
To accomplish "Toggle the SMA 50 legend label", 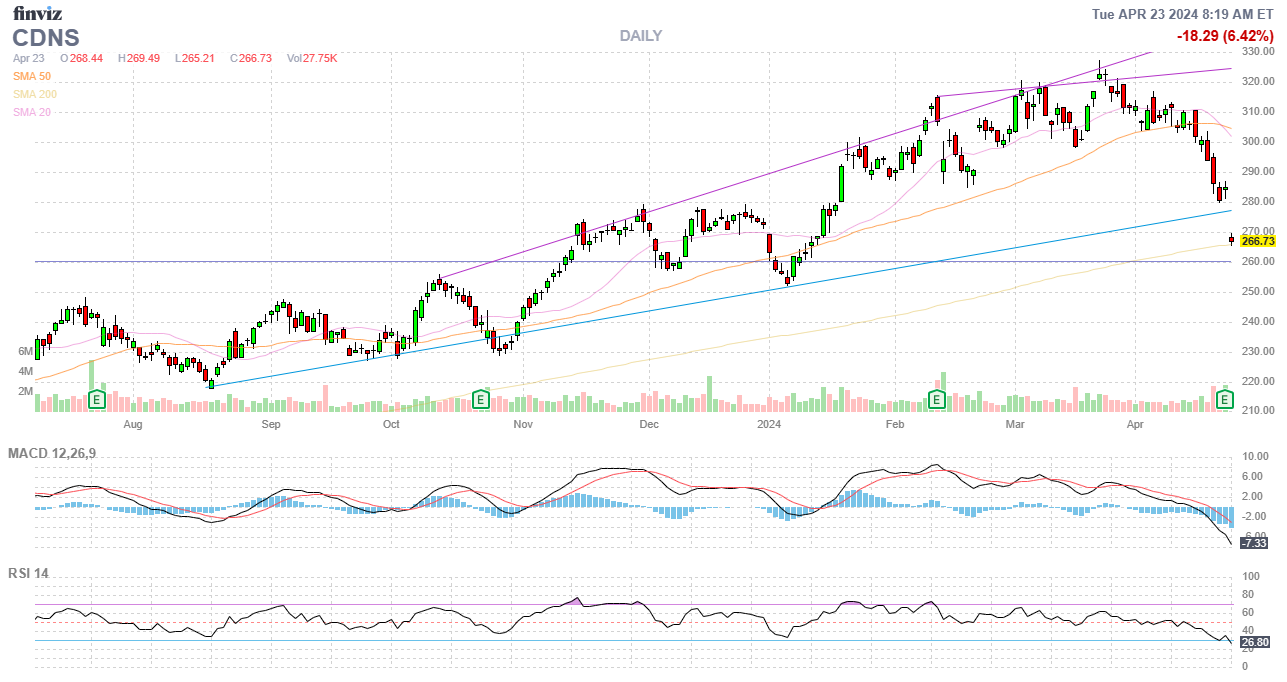I will (32, 76).
